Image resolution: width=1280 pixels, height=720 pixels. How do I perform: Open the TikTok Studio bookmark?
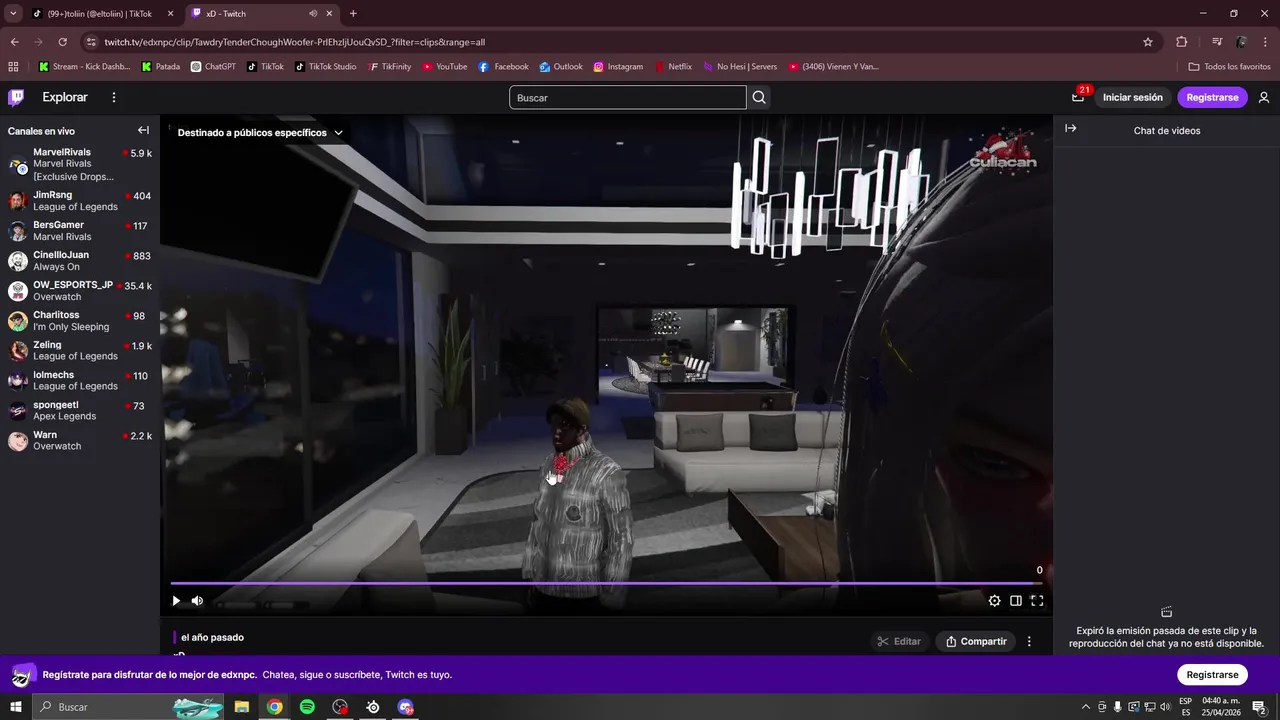tap(325, 67)
